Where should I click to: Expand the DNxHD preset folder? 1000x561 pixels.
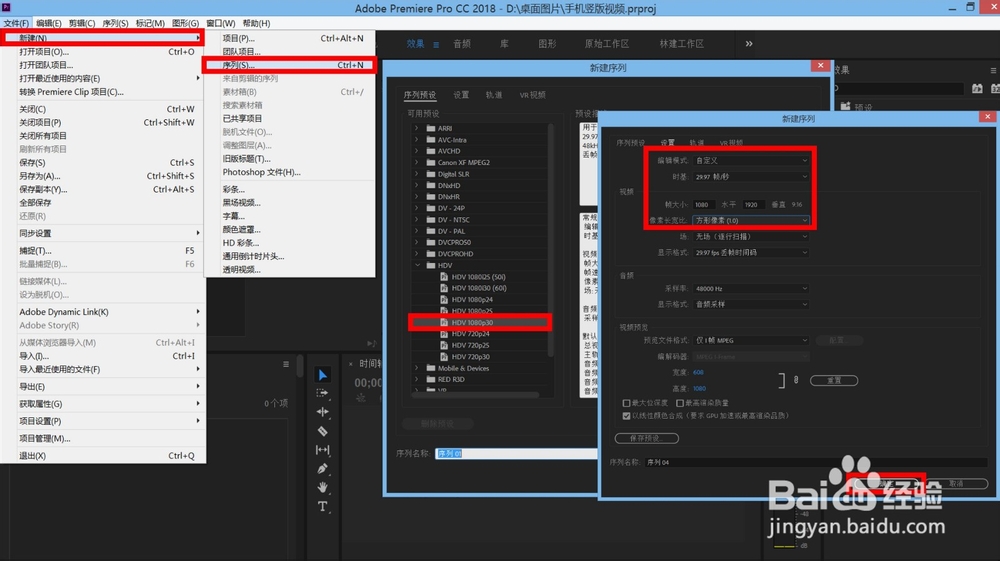(x=416, y=186)
